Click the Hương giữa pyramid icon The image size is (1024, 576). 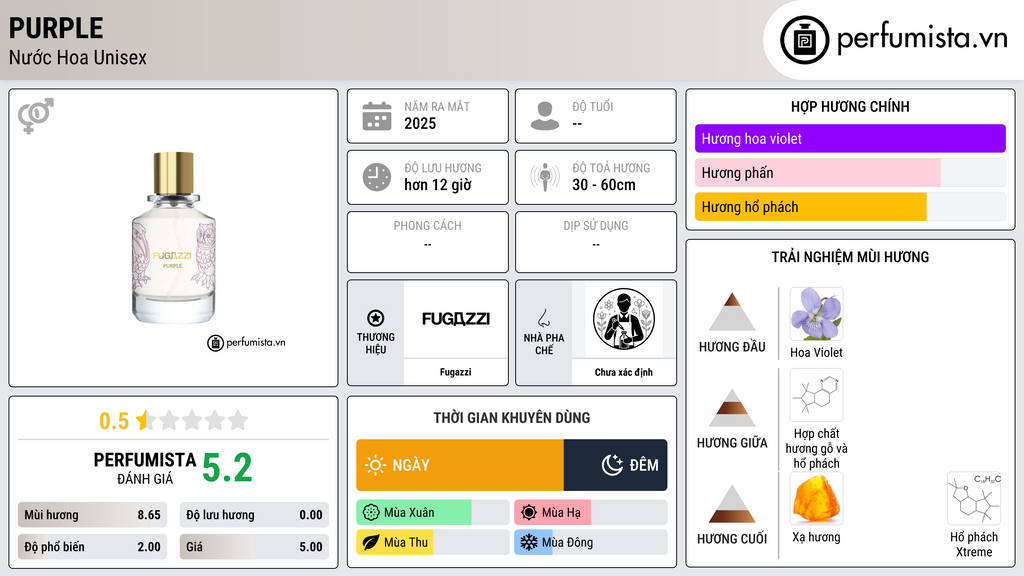point(732,408)
